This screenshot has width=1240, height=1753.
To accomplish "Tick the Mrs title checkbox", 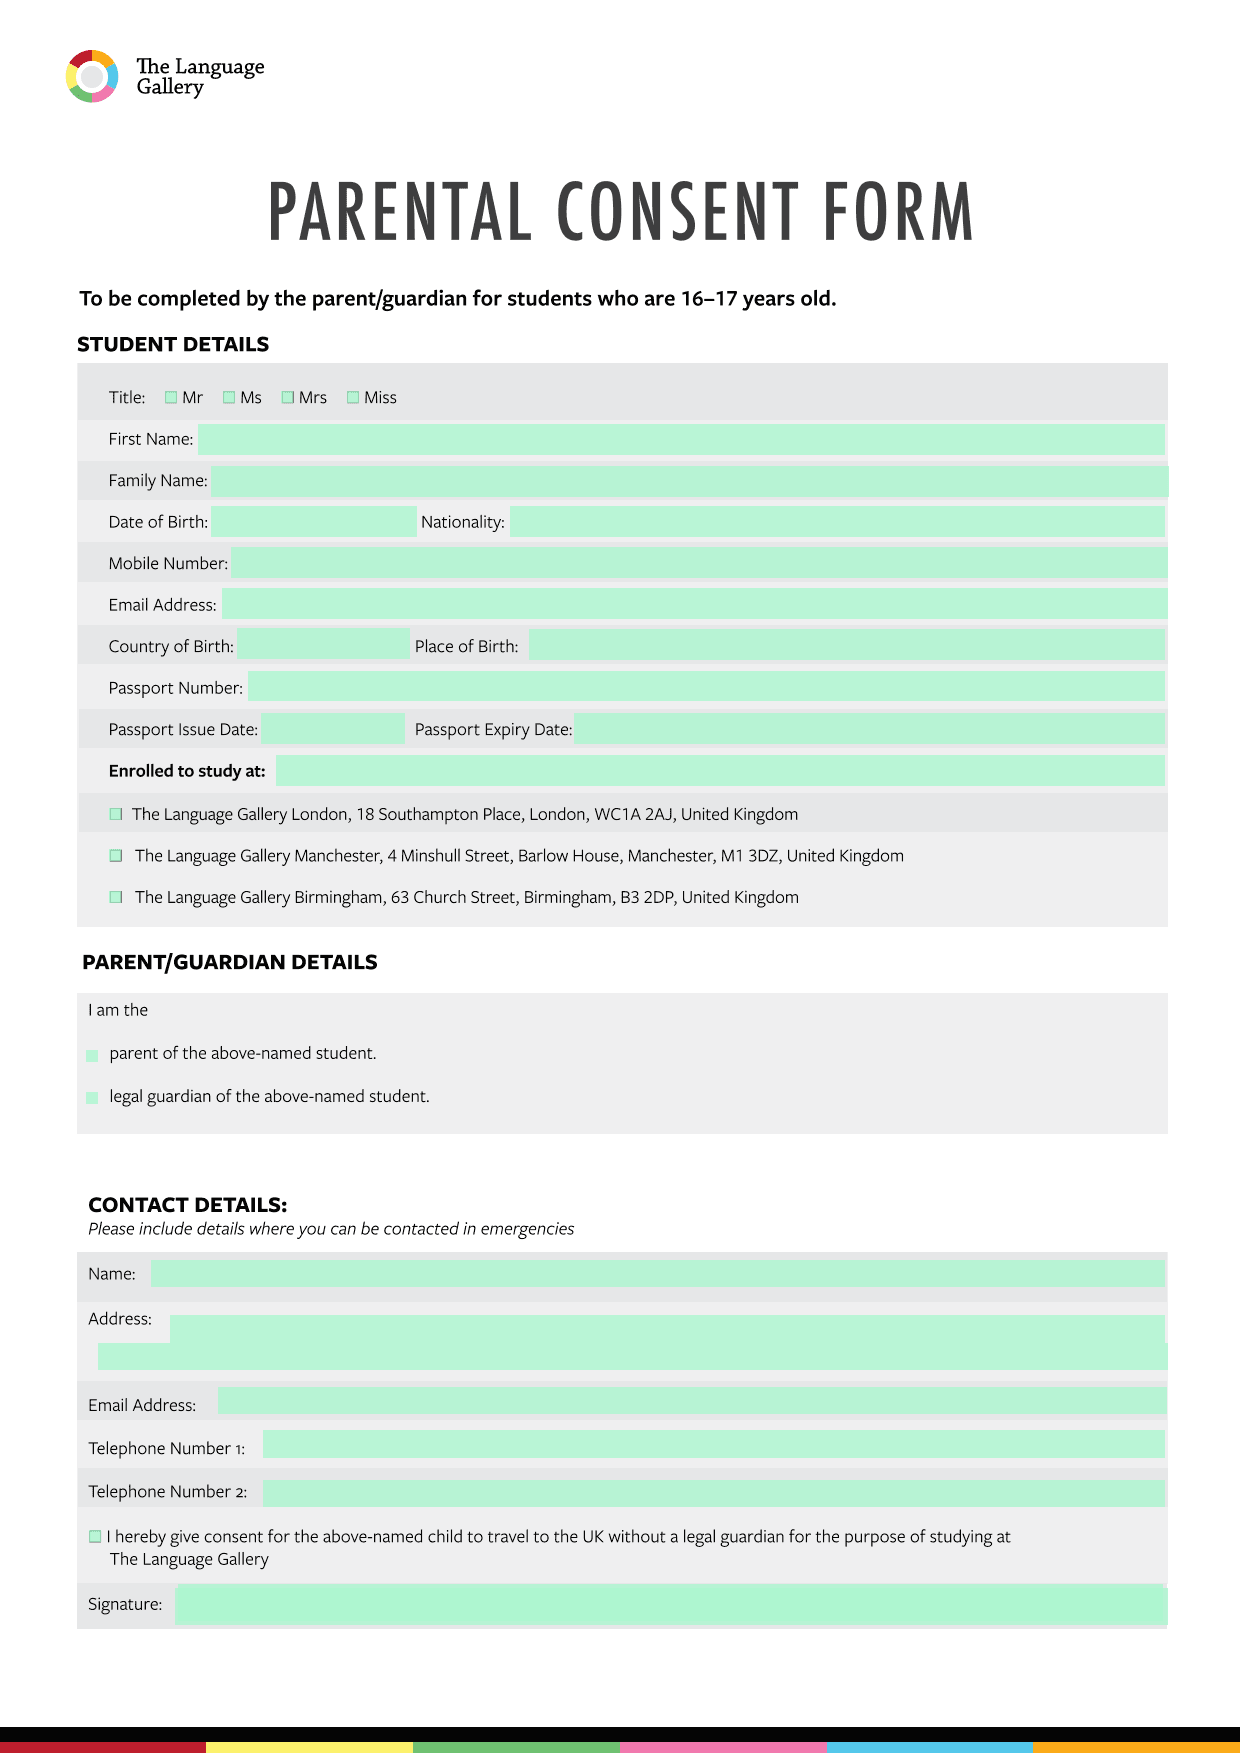I will 288,397.
